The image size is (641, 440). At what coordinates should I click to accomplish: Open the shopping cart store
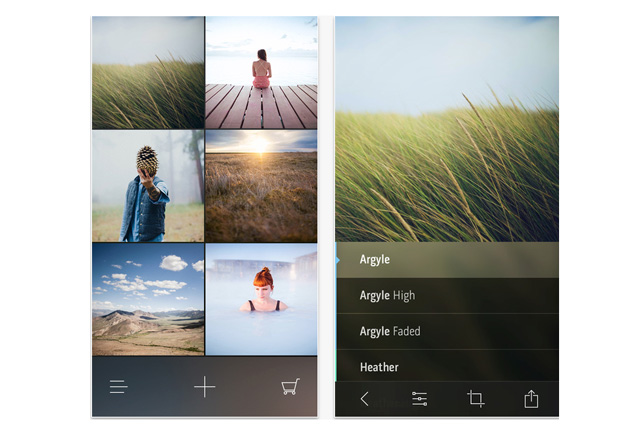(x=291, y=387)
